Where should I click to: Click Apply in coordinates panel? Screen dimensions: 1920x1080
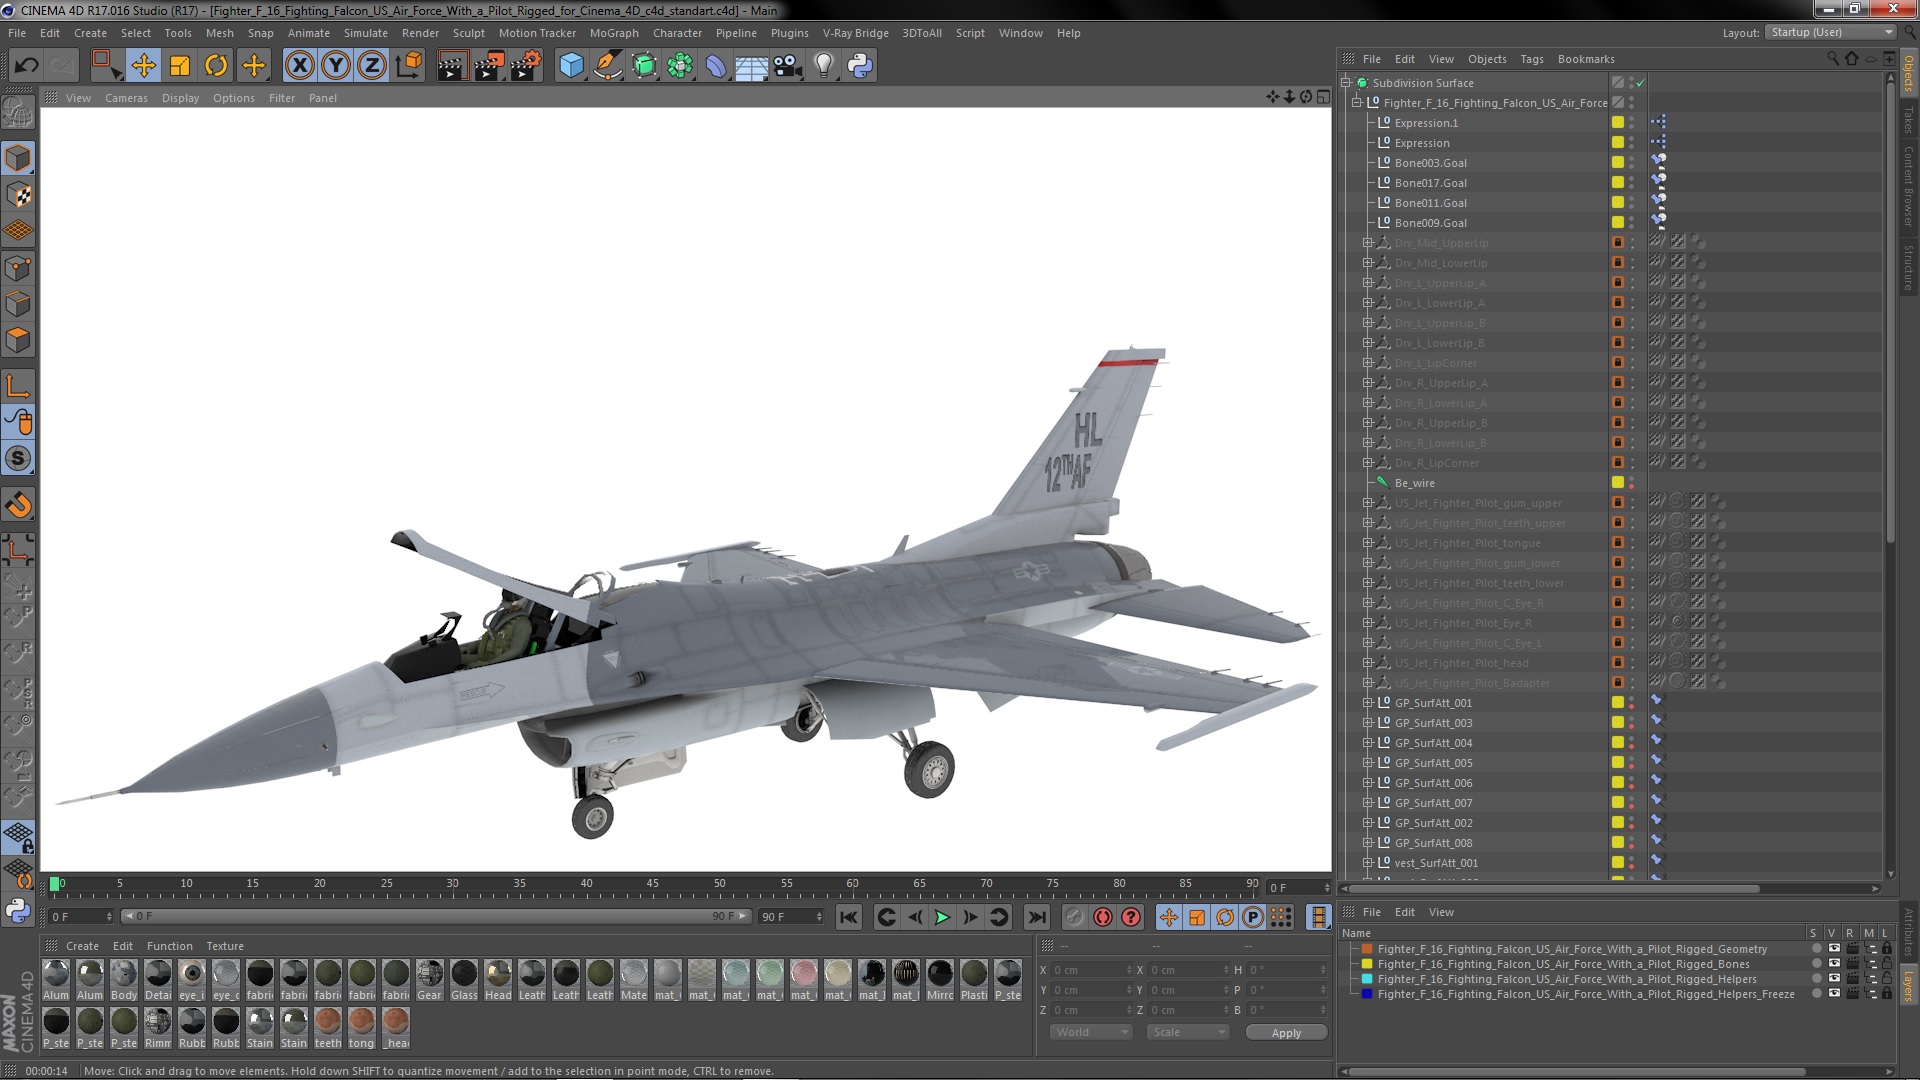1286,1032
